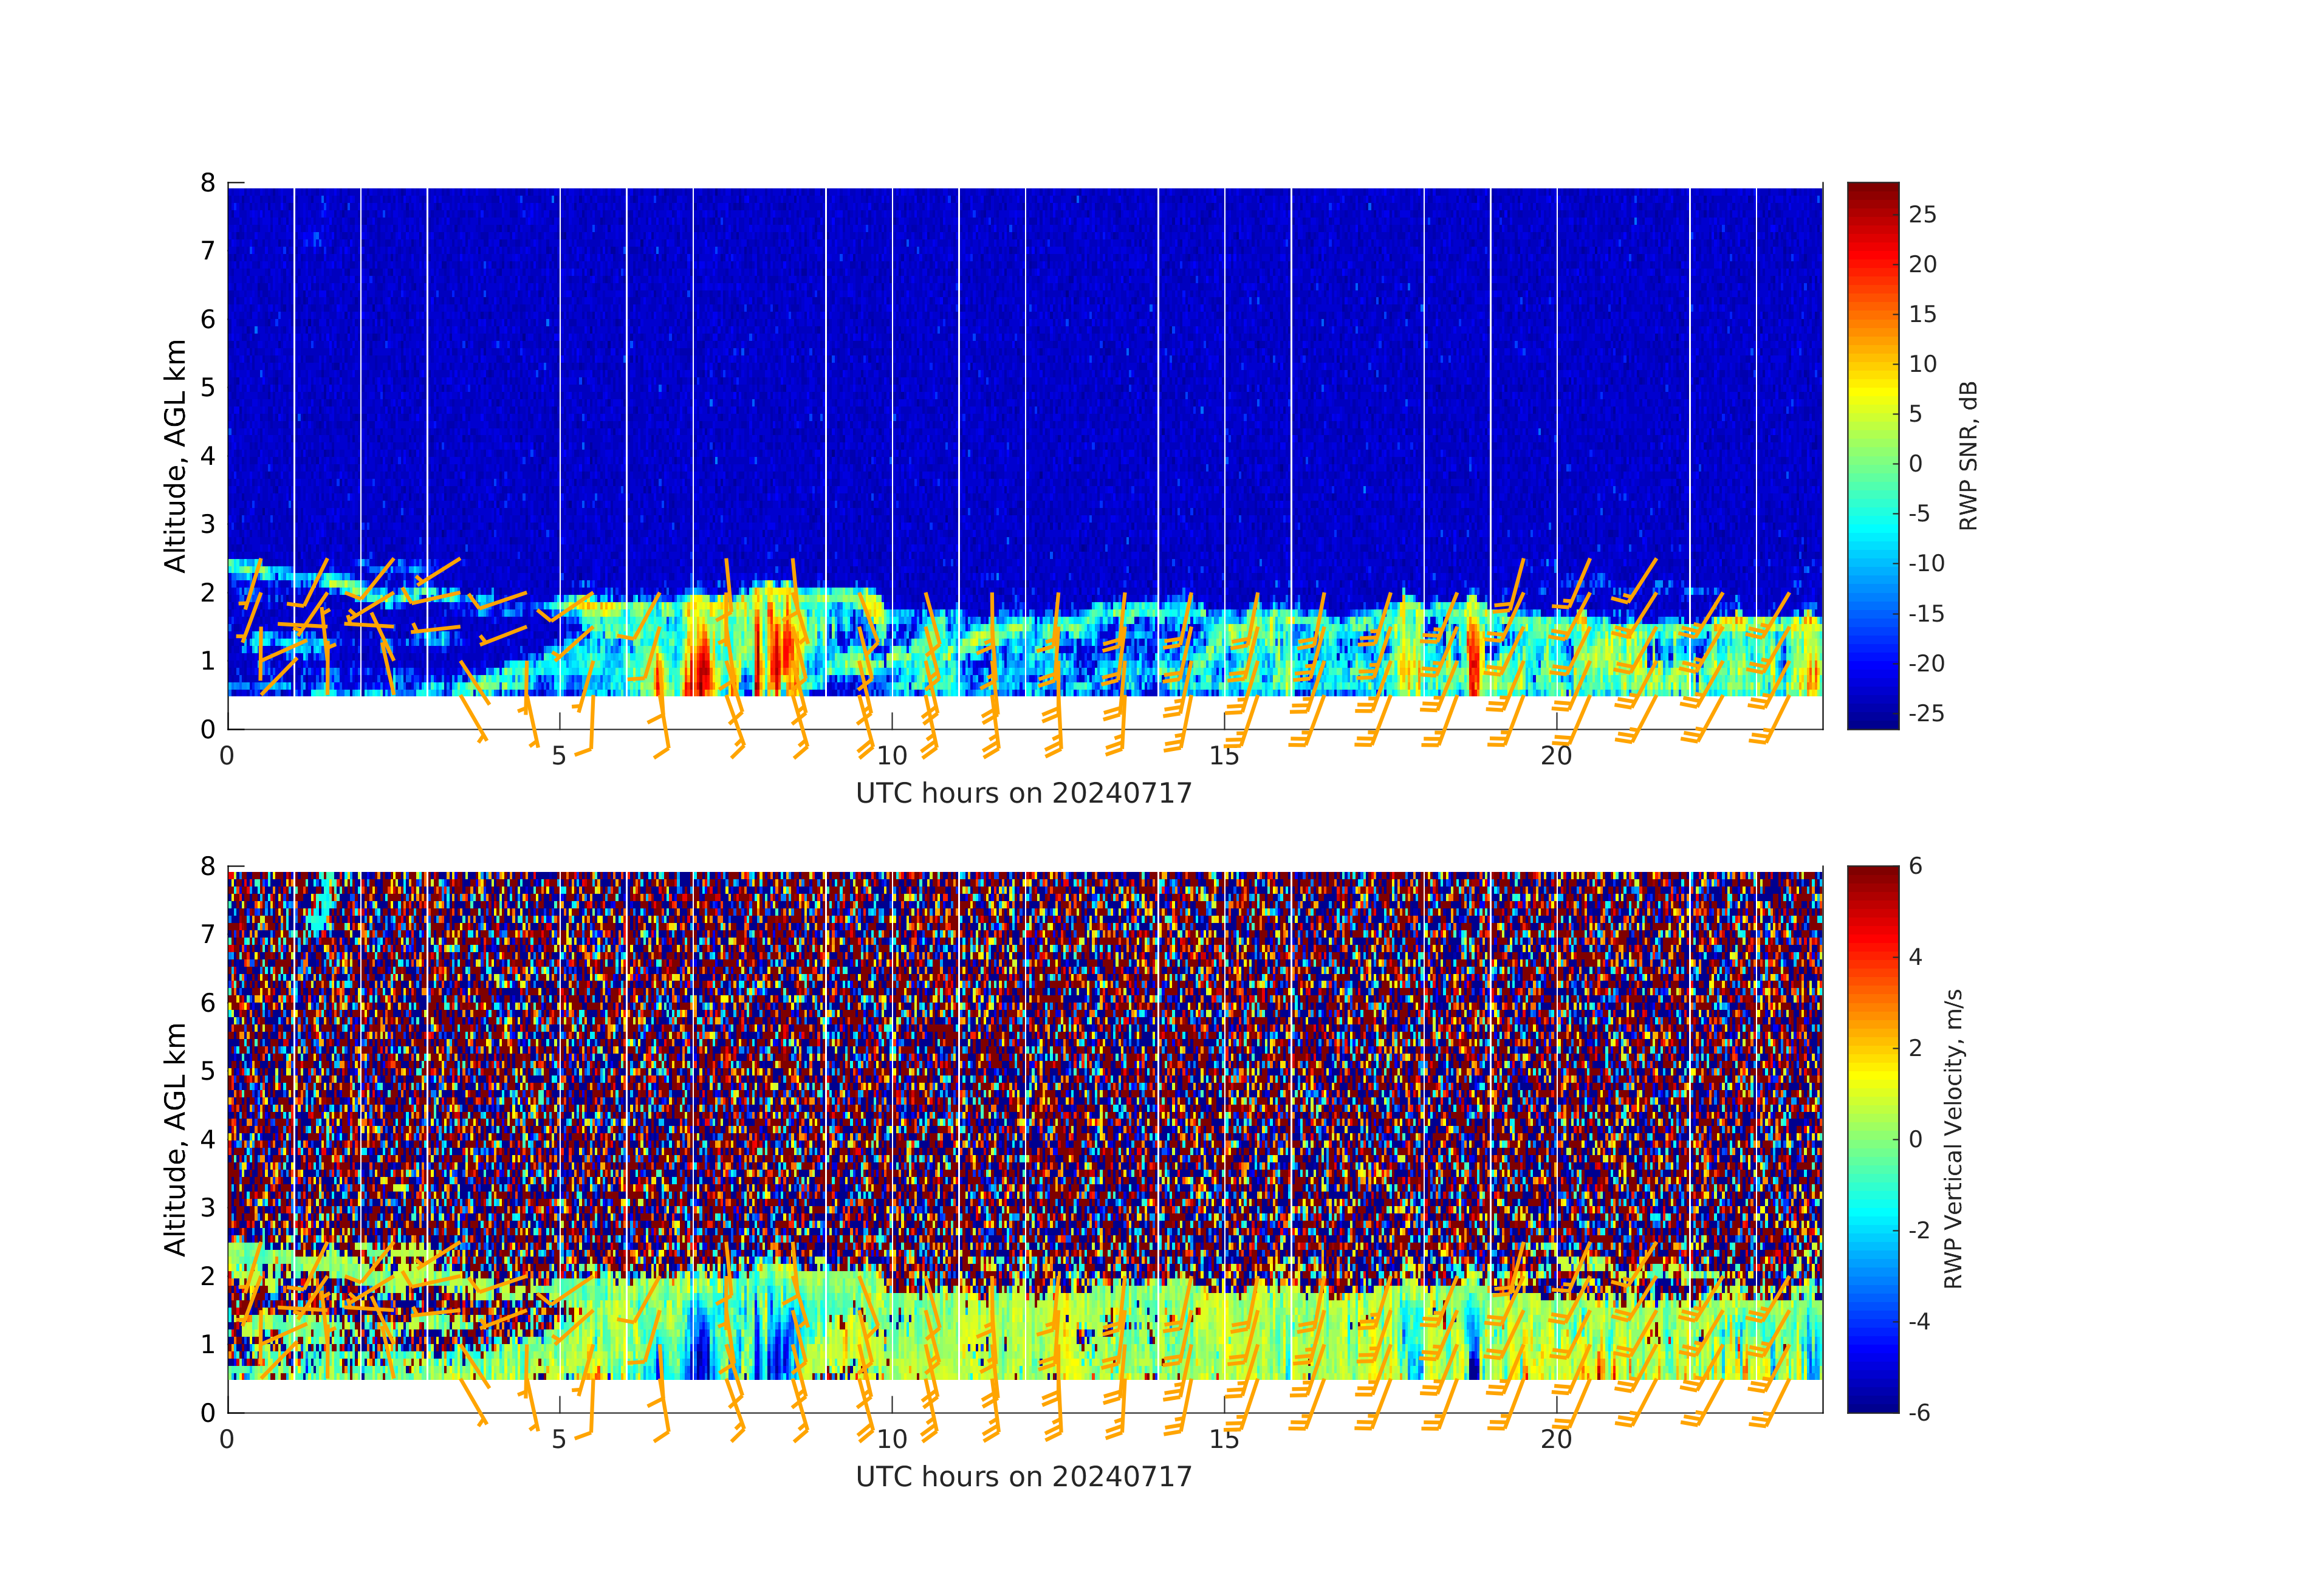This screenshot has height=1595, width=2324.
Task: Click hour 10 tick label on top plot
Action: (x=891, y=756)
